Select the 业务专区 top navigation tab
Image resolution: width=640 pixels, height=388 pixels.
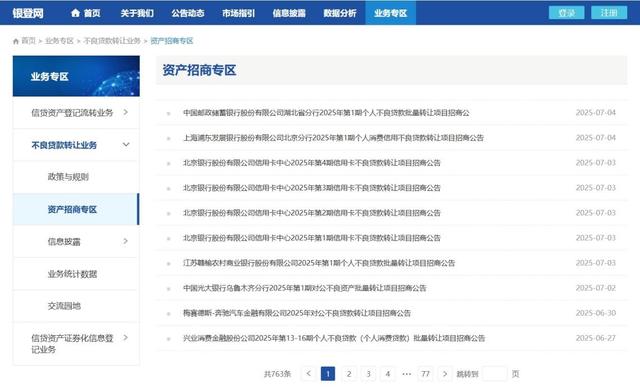[391, 13]
